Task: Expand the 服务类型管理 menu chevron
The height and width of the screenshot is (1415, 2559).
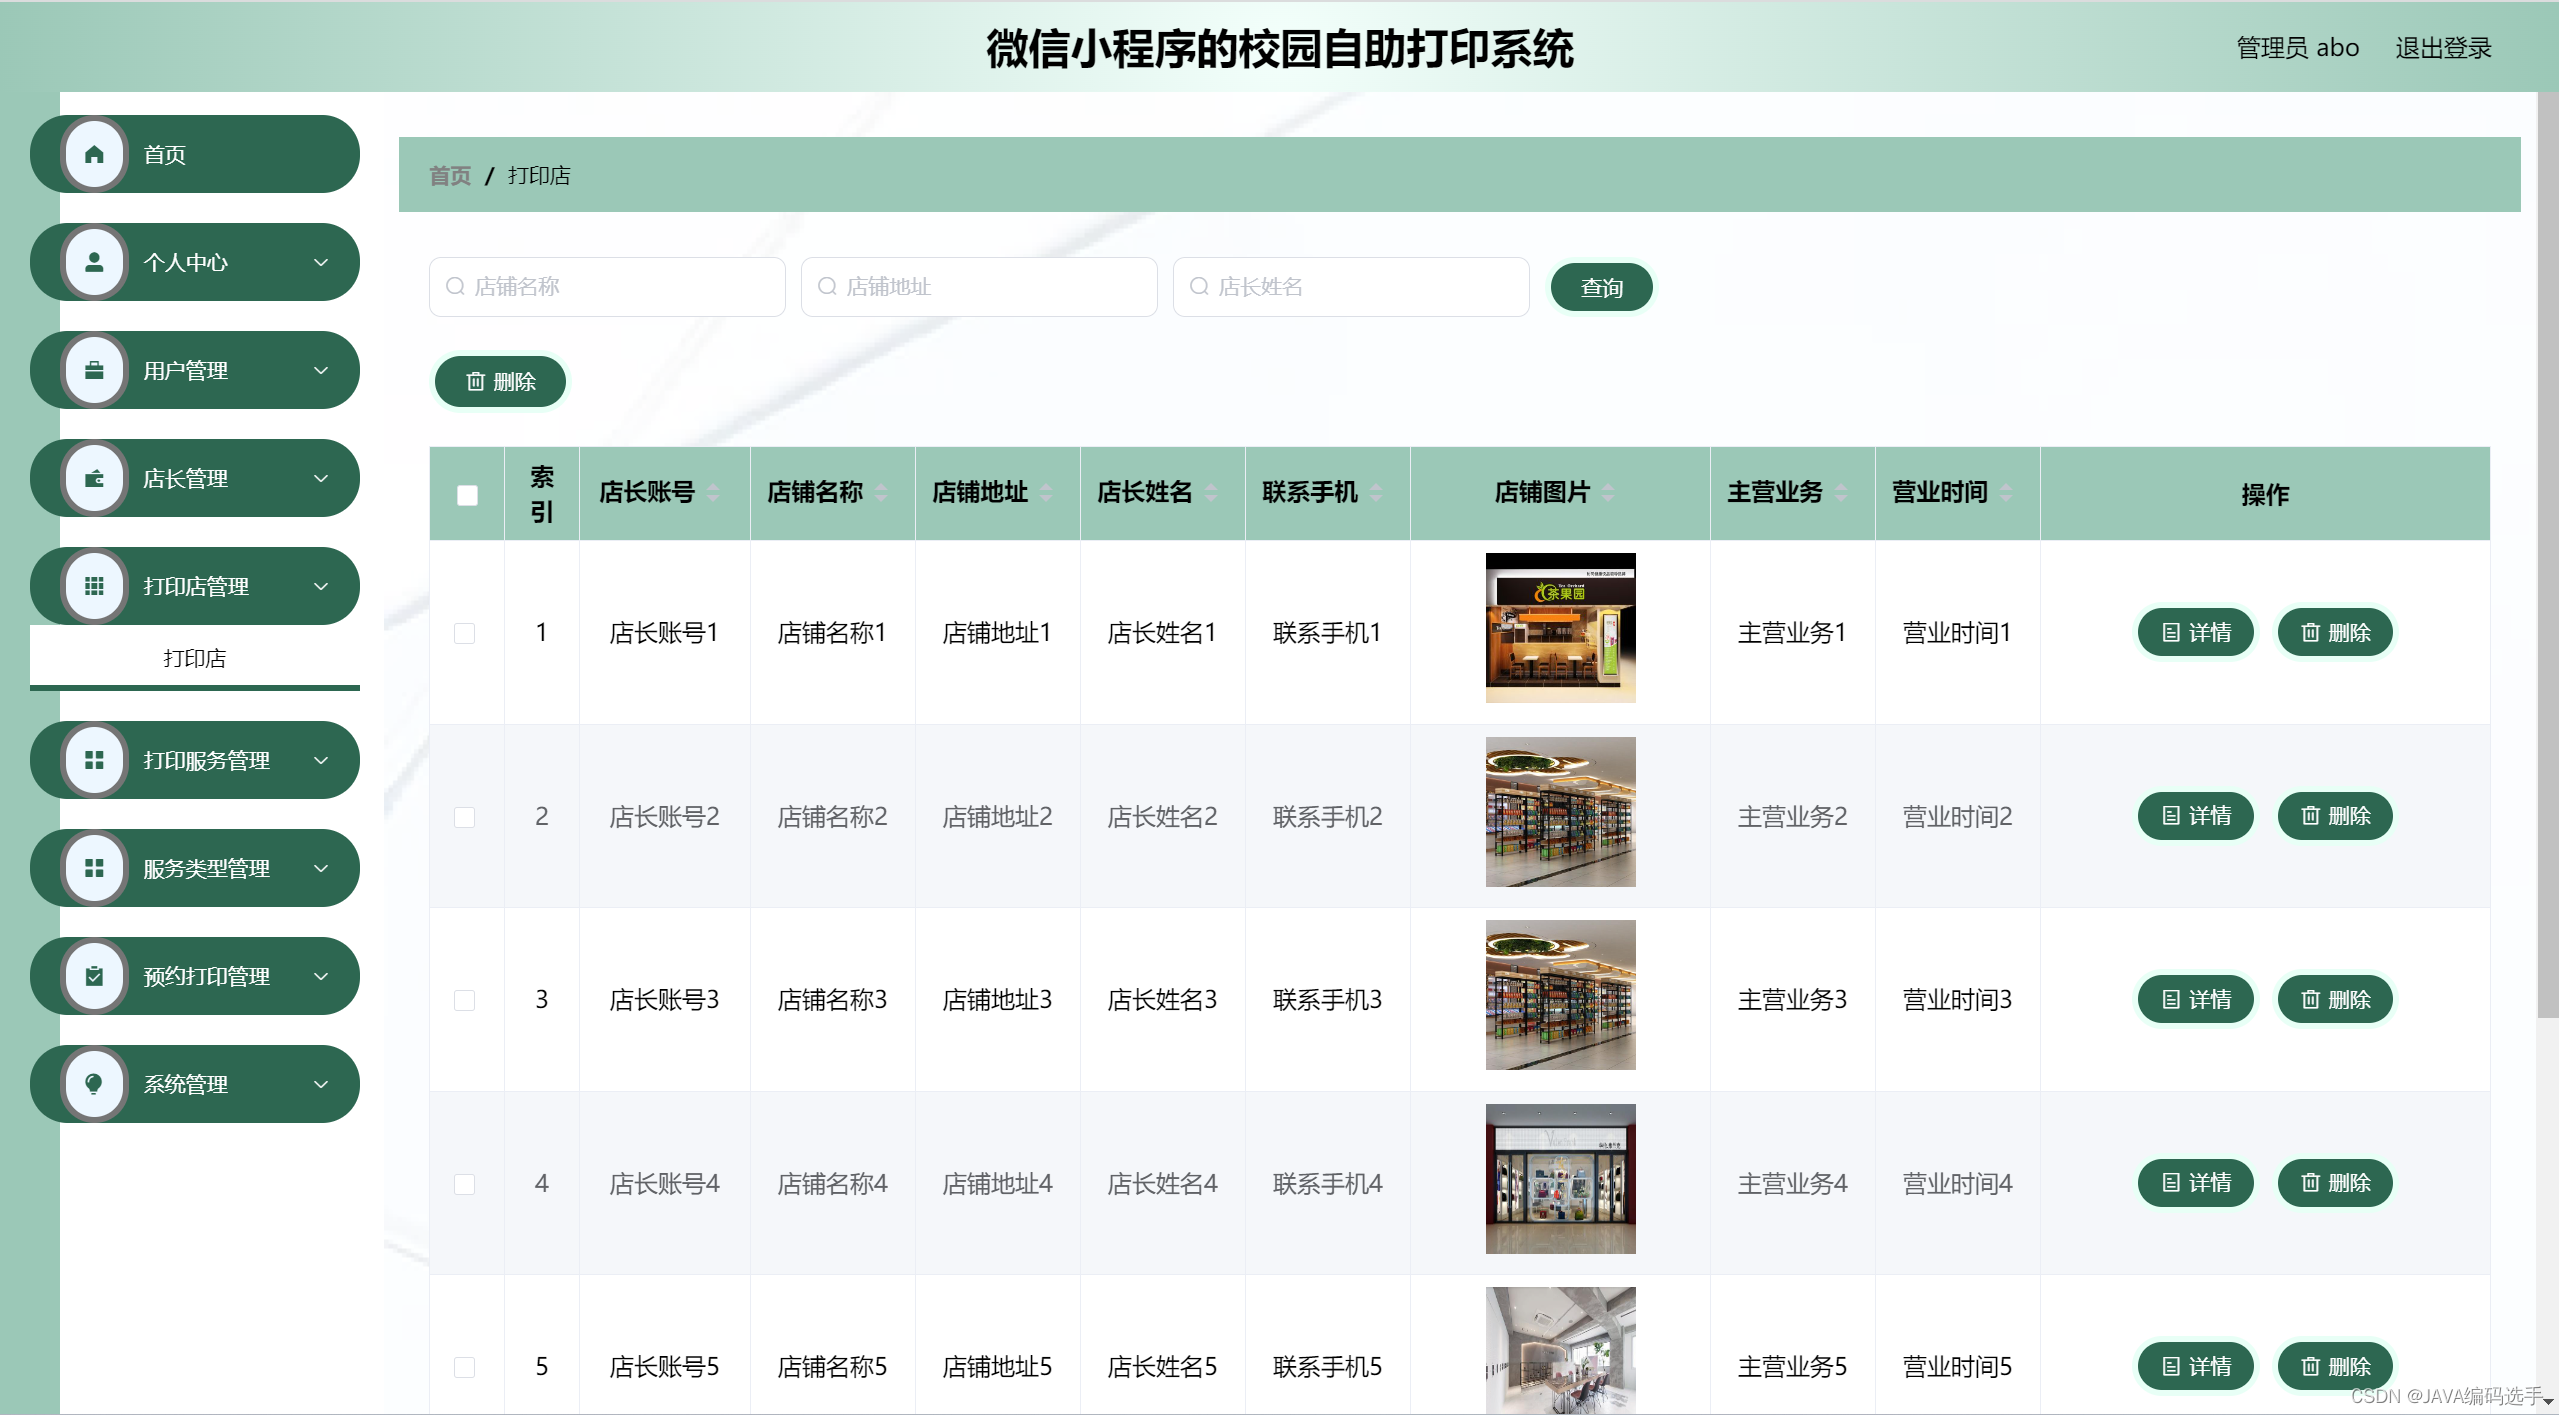Action: (321, 868)
